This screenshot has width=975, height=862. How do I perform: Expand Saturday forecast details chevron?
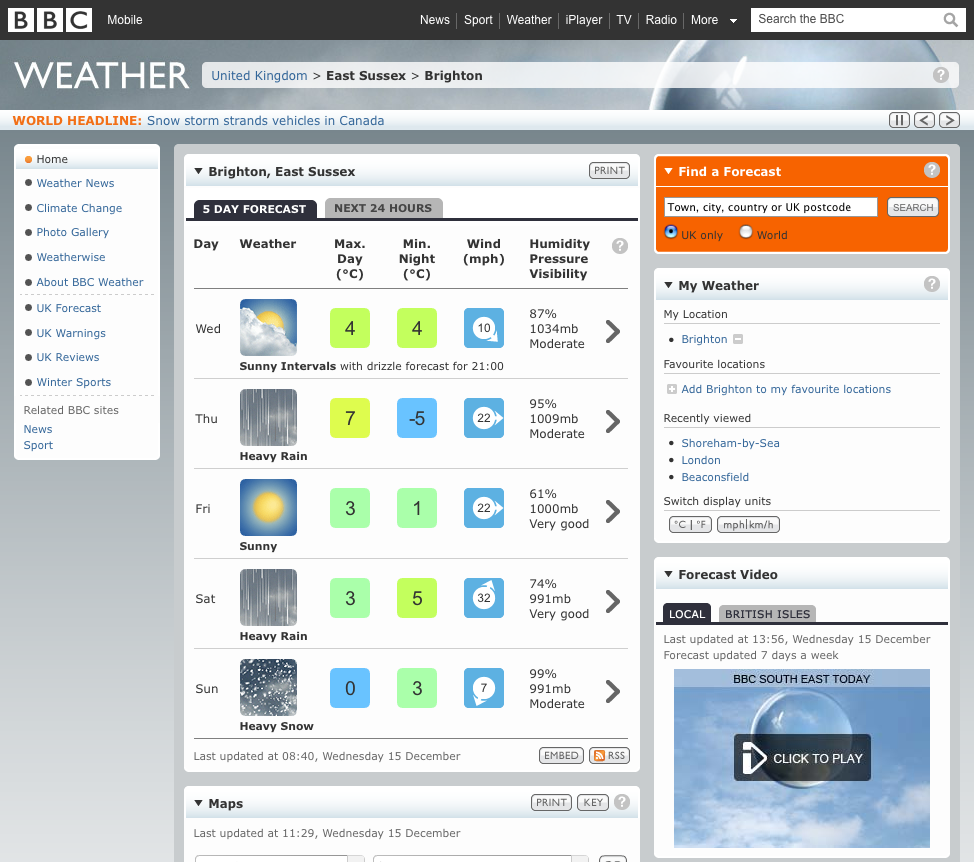[612, 601]
